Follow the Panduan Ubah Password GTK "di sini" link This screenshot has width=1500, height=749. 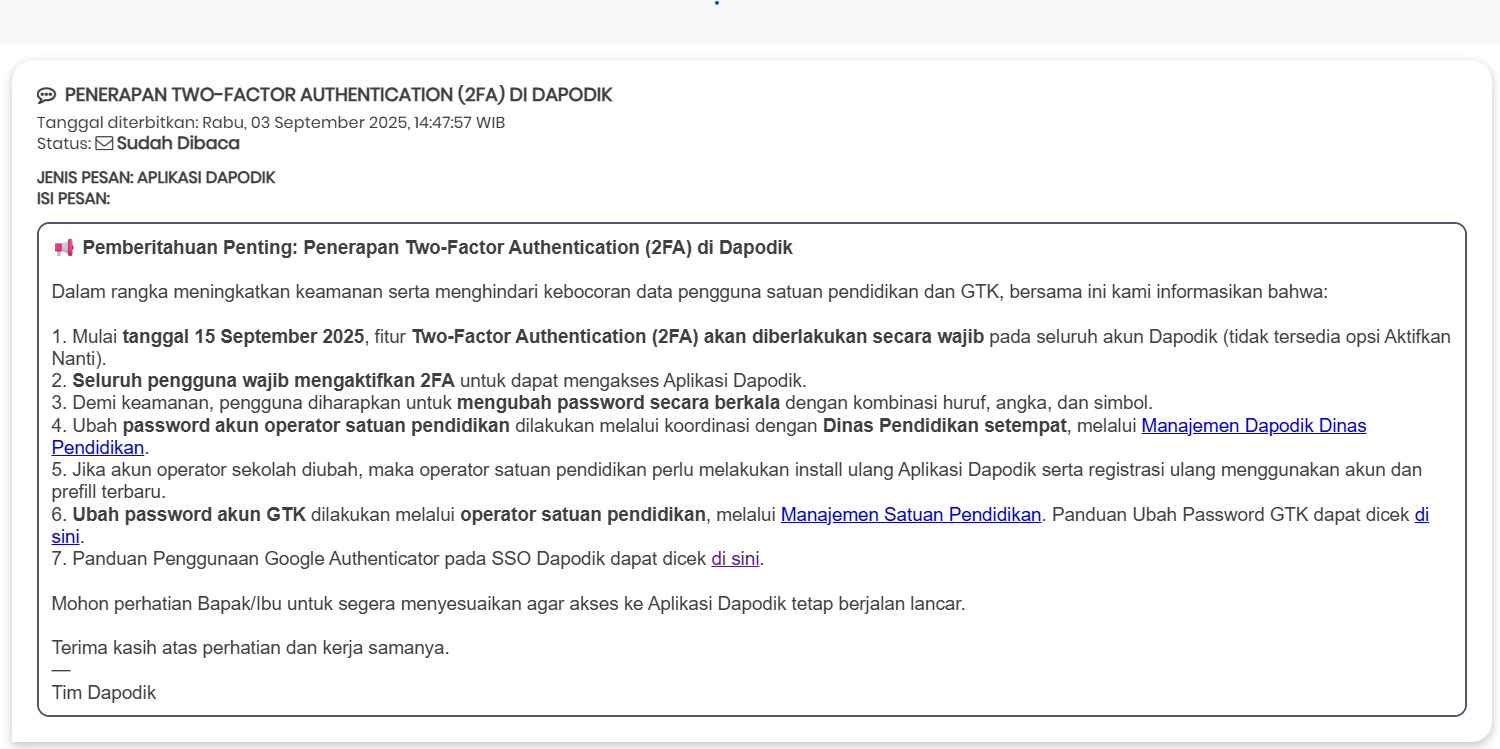(1420, 515)
